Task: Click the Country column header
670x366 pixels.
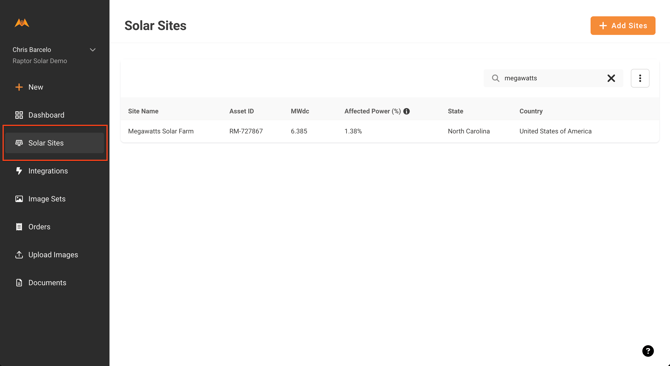Action: 531,111
